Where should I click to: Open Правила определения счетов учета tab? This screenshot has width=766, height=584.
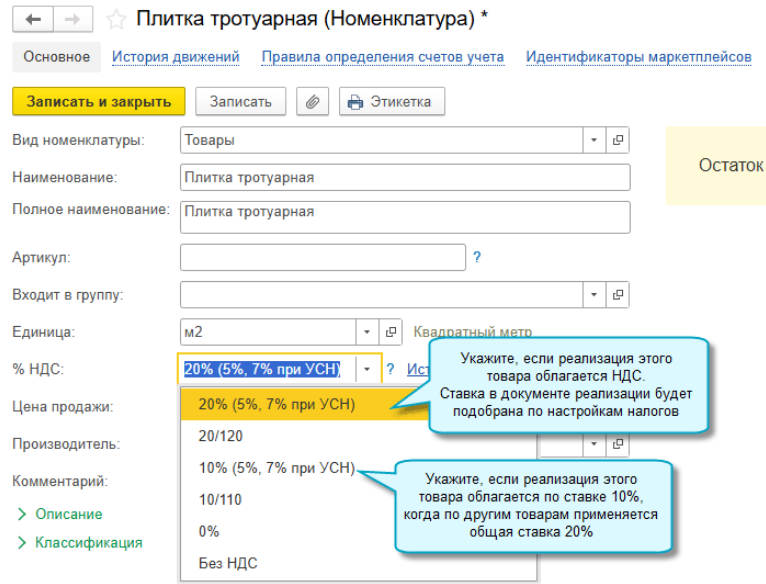point(382,57)
